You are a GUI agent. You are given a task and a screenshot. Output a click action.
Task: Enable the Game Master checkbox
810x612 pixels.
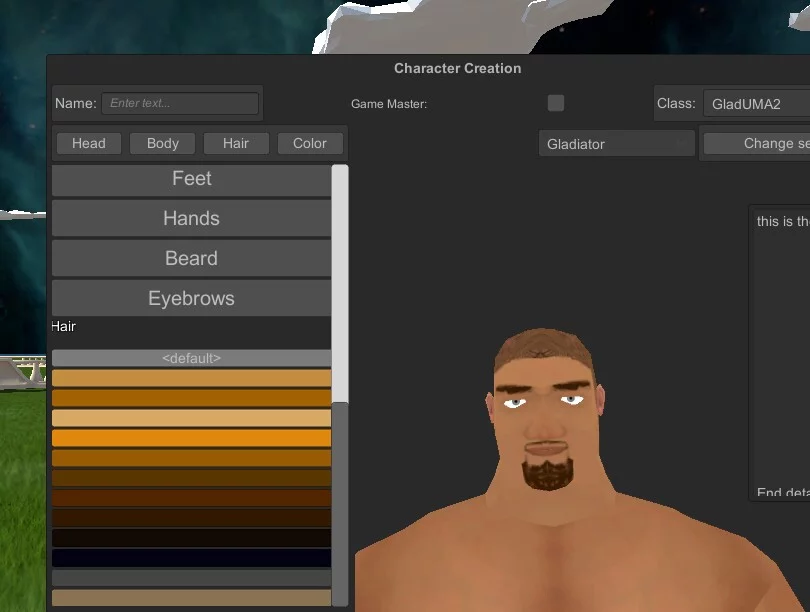556,103
